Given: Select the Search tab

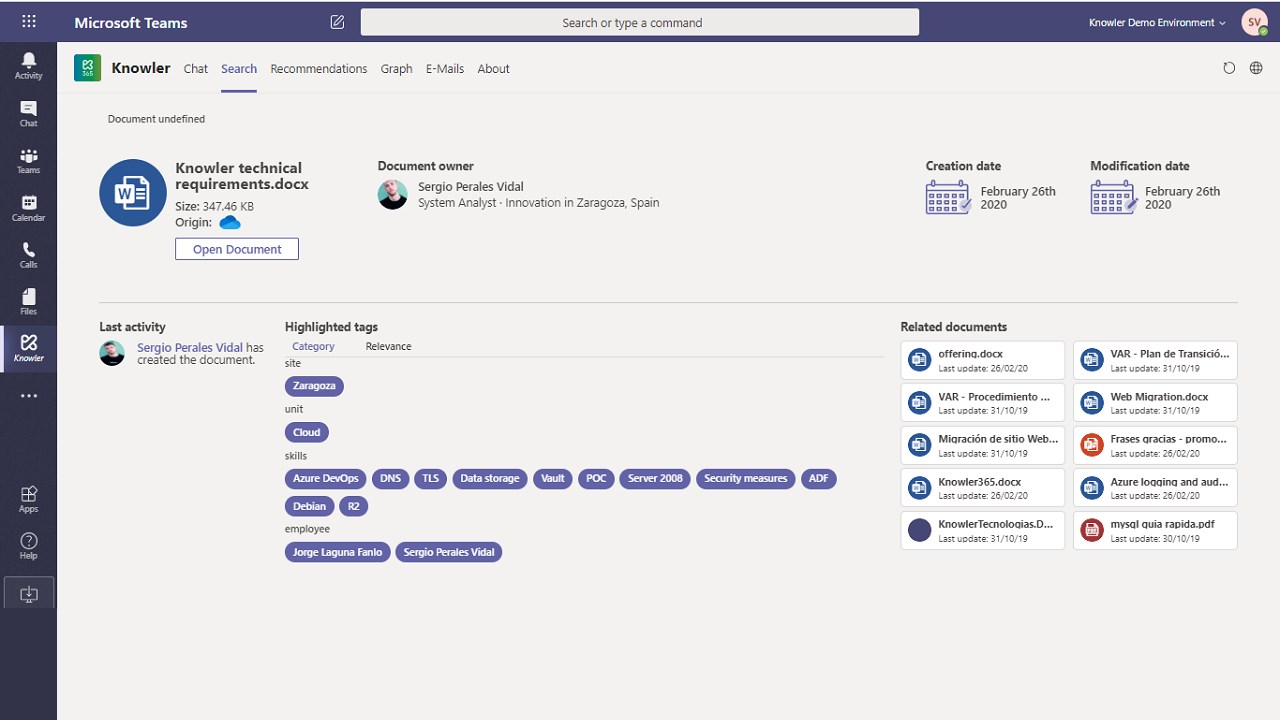Looking at the screenshot, I should click(239, 69).
